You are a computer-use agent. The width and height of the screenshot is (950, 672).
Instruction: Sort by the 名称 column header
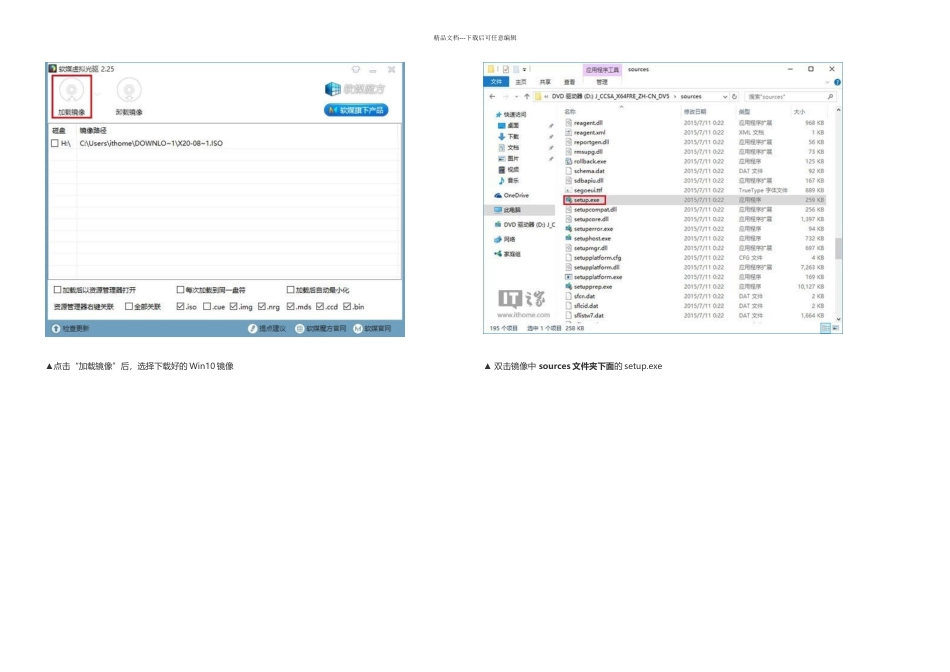570,111
